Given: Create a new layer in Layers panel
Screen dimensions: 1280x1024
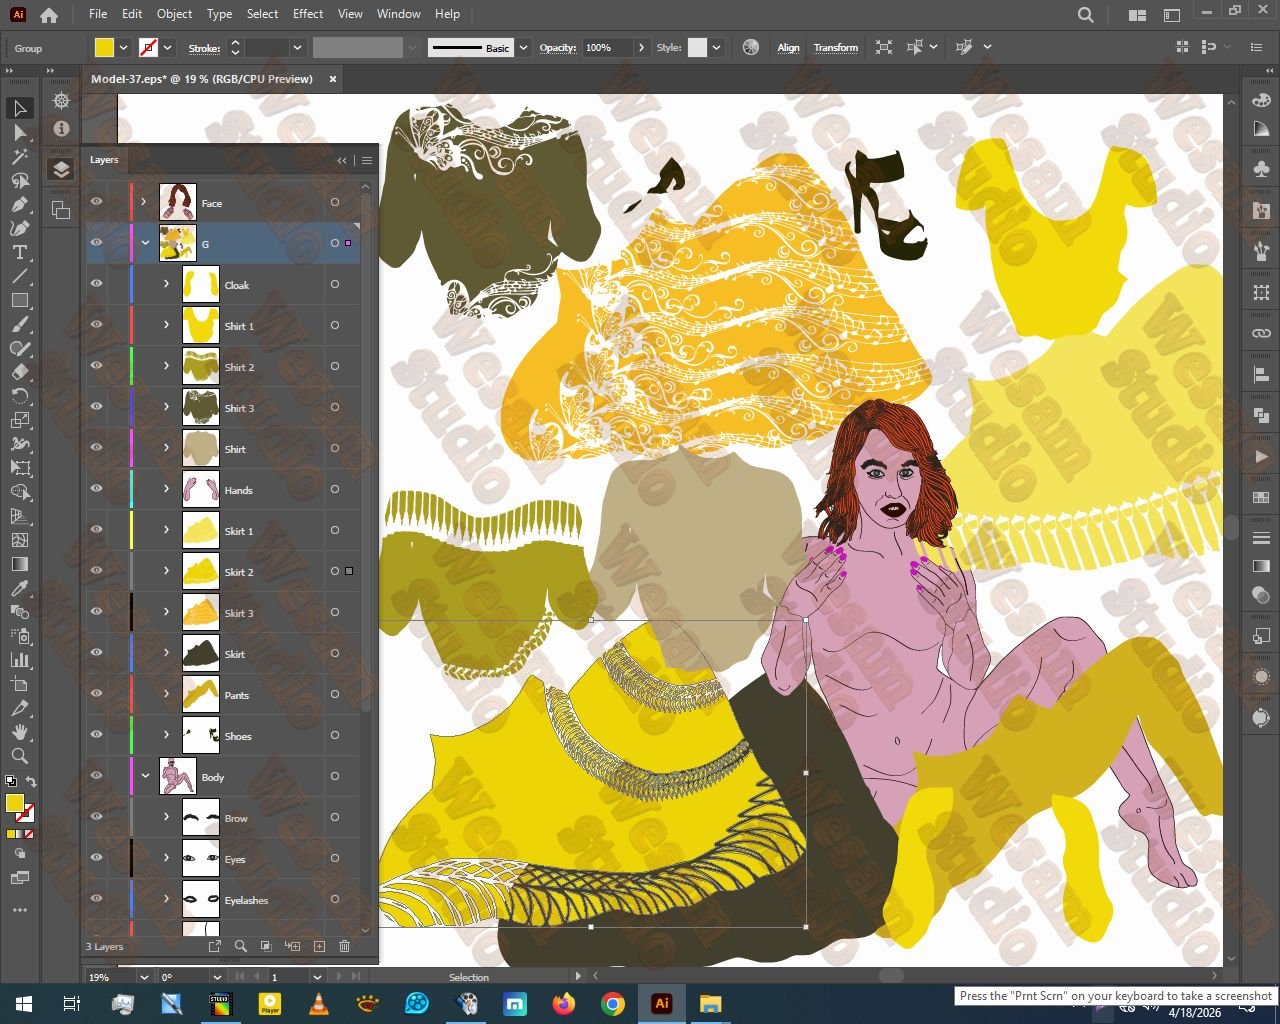Looking at the screenshot, I should (319, 946).
